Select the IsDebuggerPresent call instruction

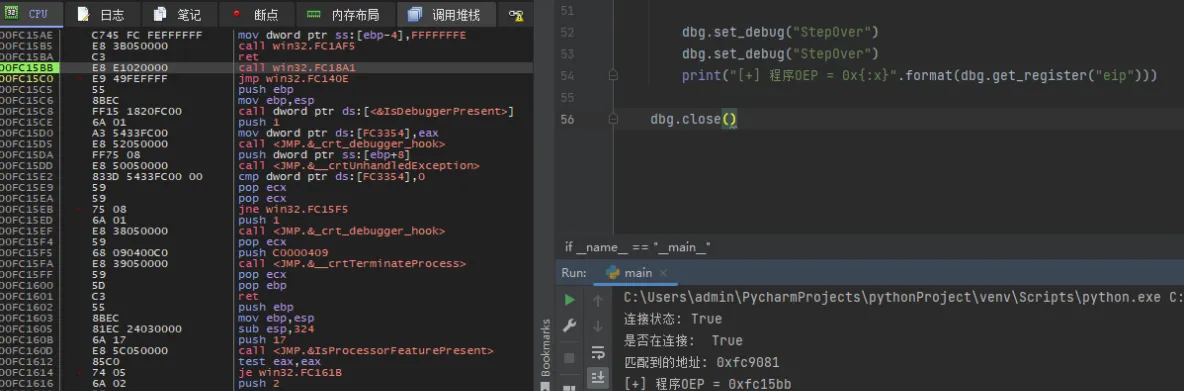(x=375, y=111)
